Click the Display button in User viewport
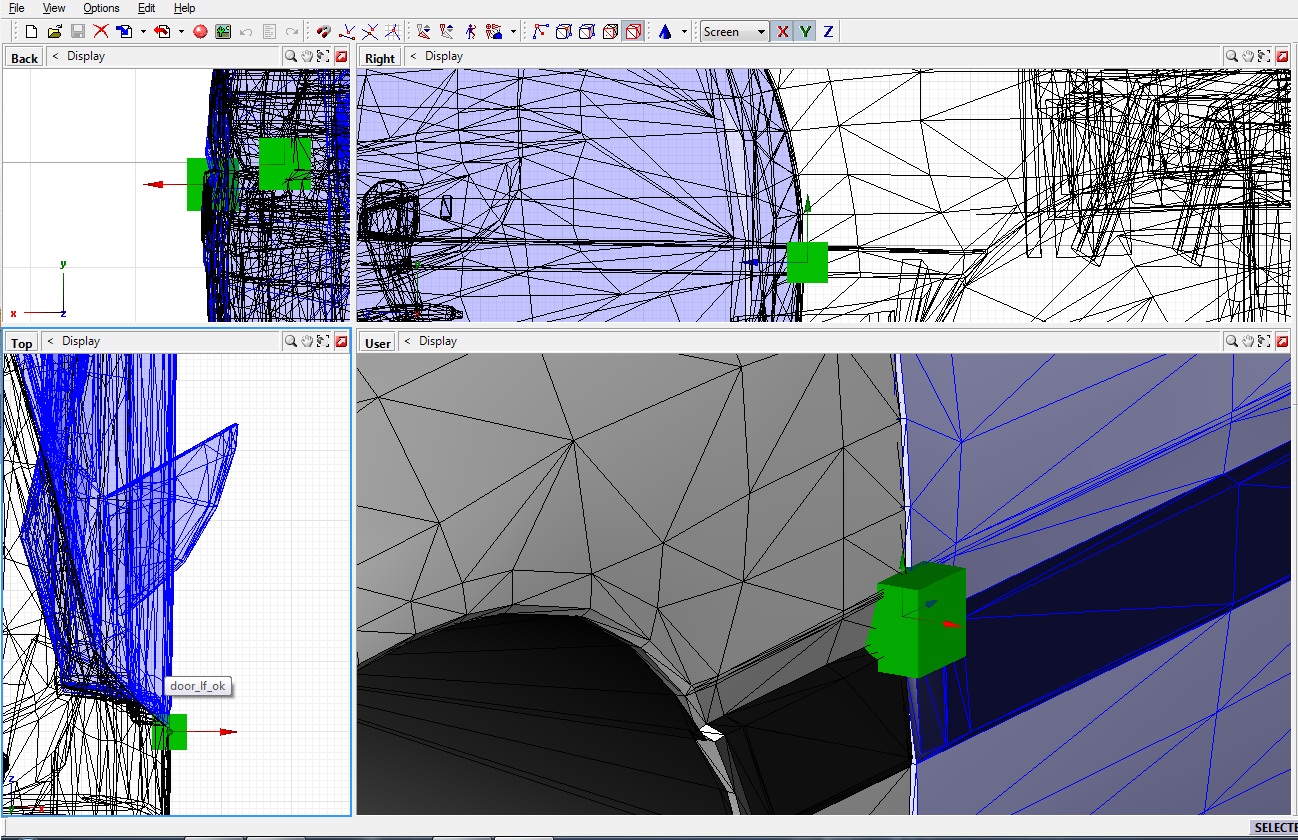Viewport: 1298px width, 840px height. pos(437,342)
